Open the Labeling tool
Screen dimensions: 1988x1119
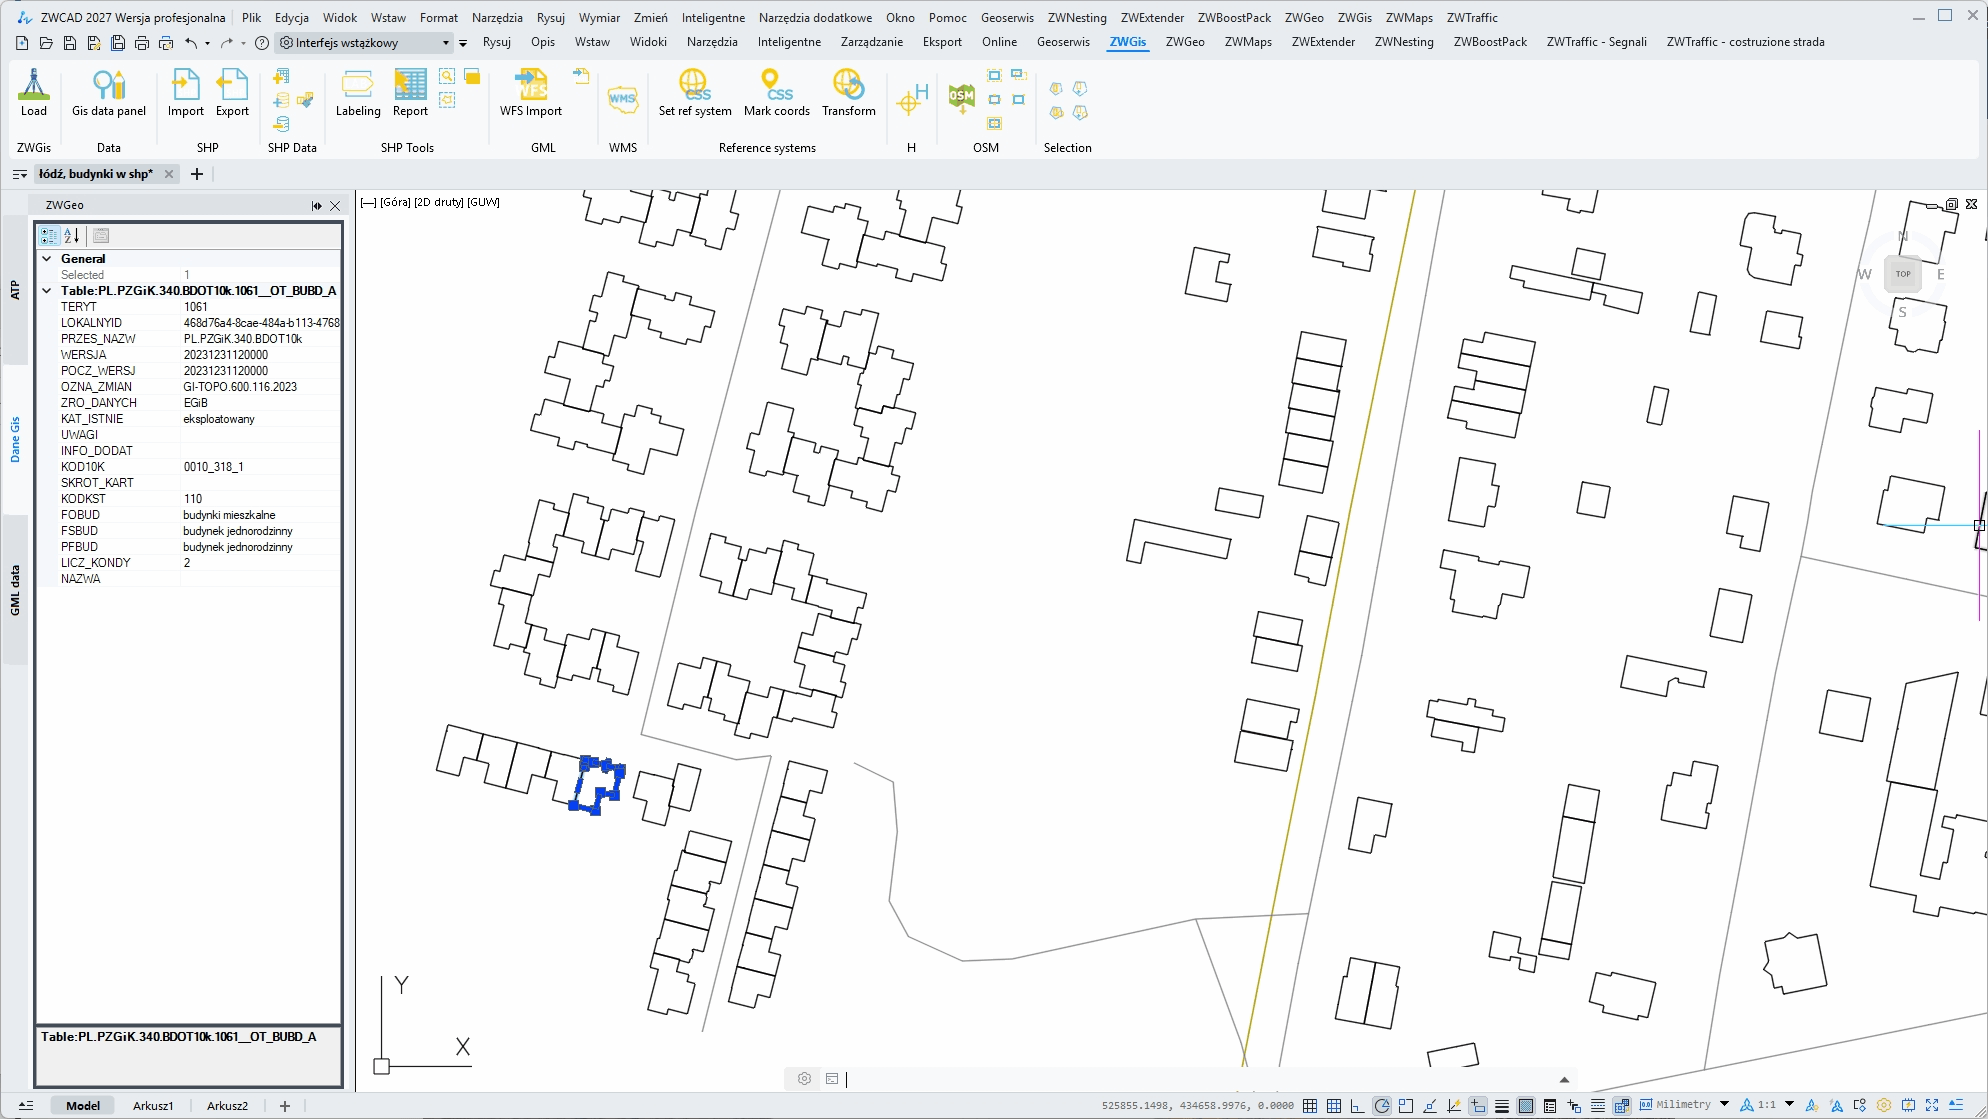(x=358, y=92)
